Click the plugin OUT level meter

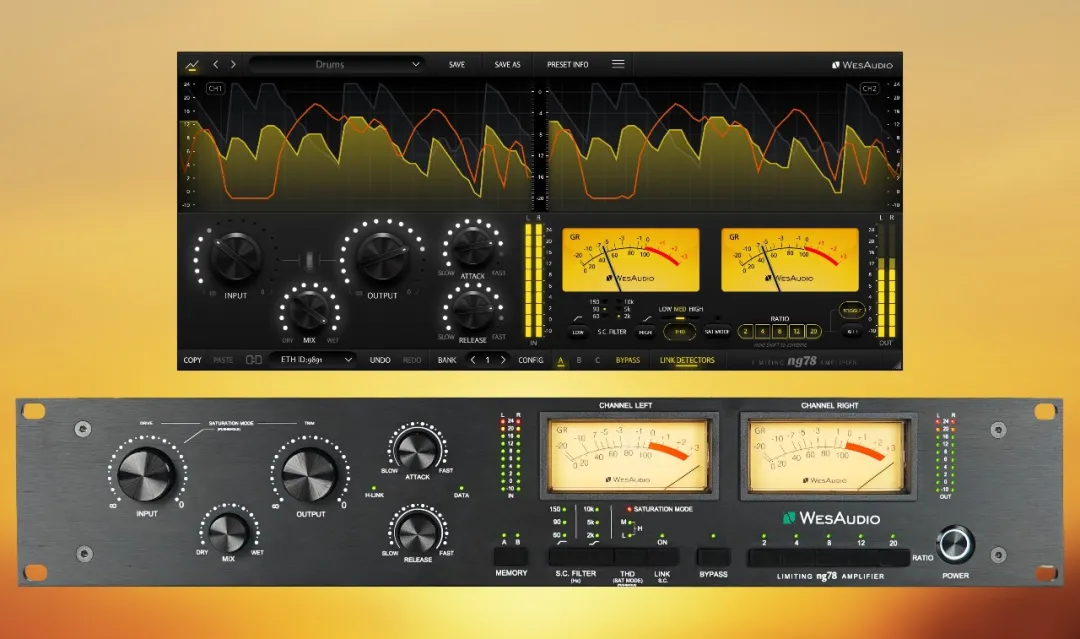click(x=886, y=280)
